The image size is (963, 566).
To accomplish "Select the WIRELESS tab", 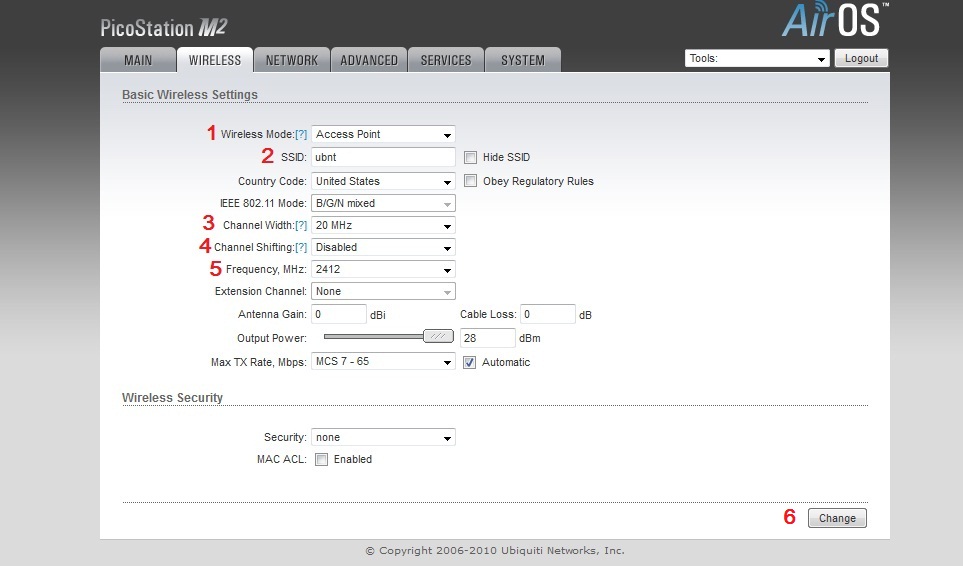I will [214, 60].
